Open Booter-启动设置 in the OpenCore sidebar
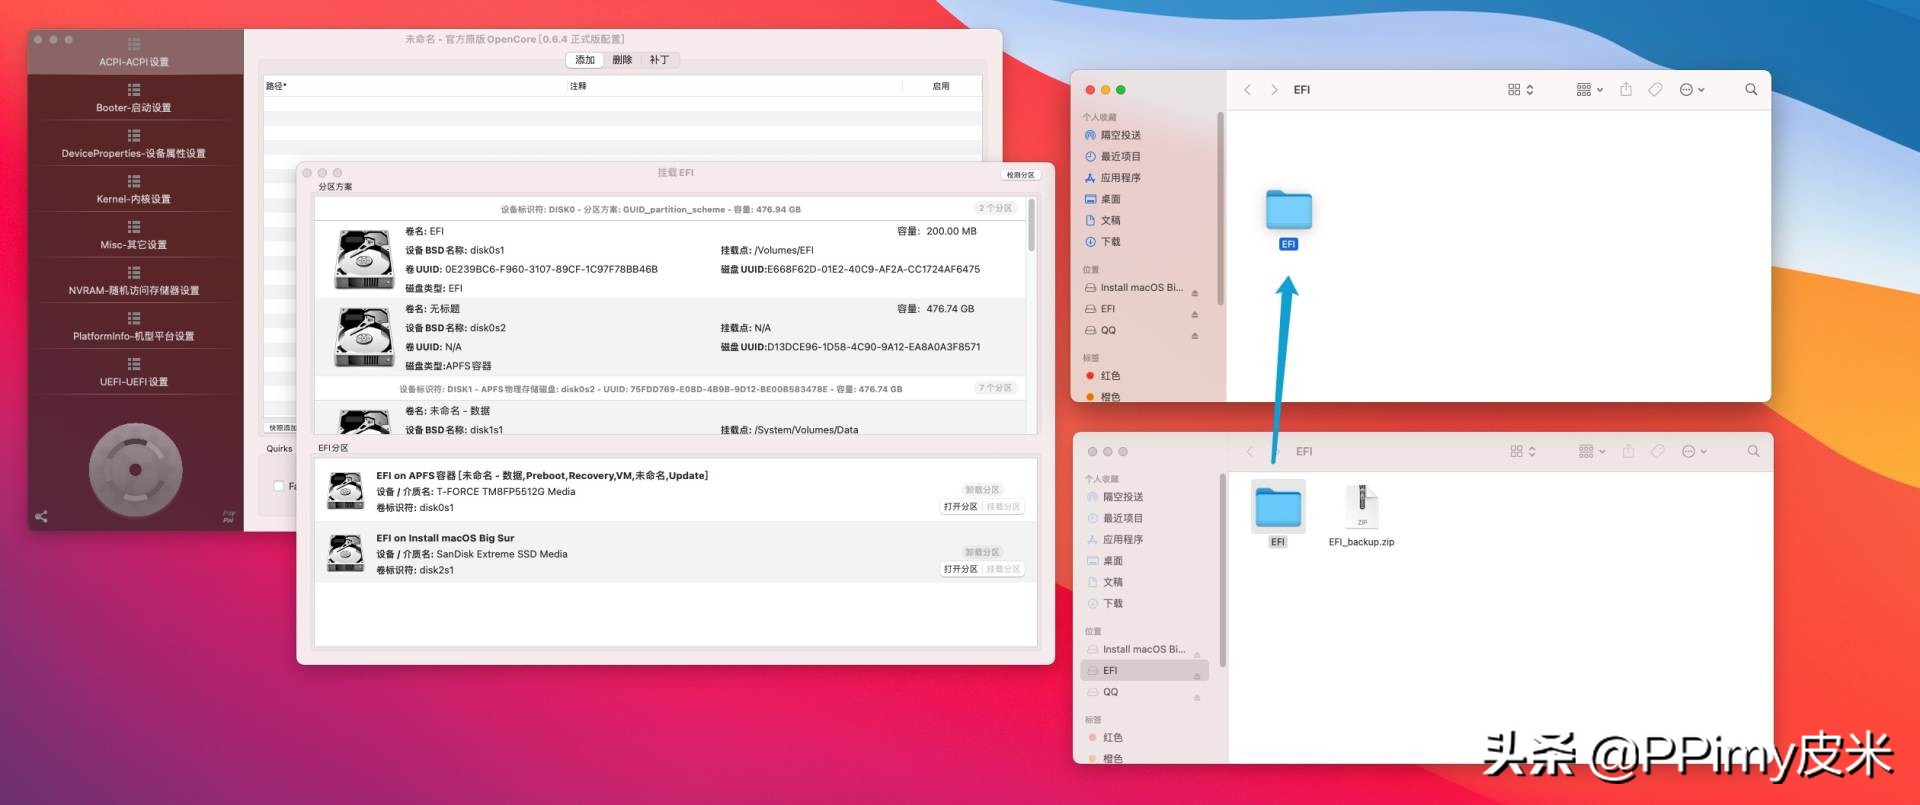1920x805 pixels. [134, 98]
